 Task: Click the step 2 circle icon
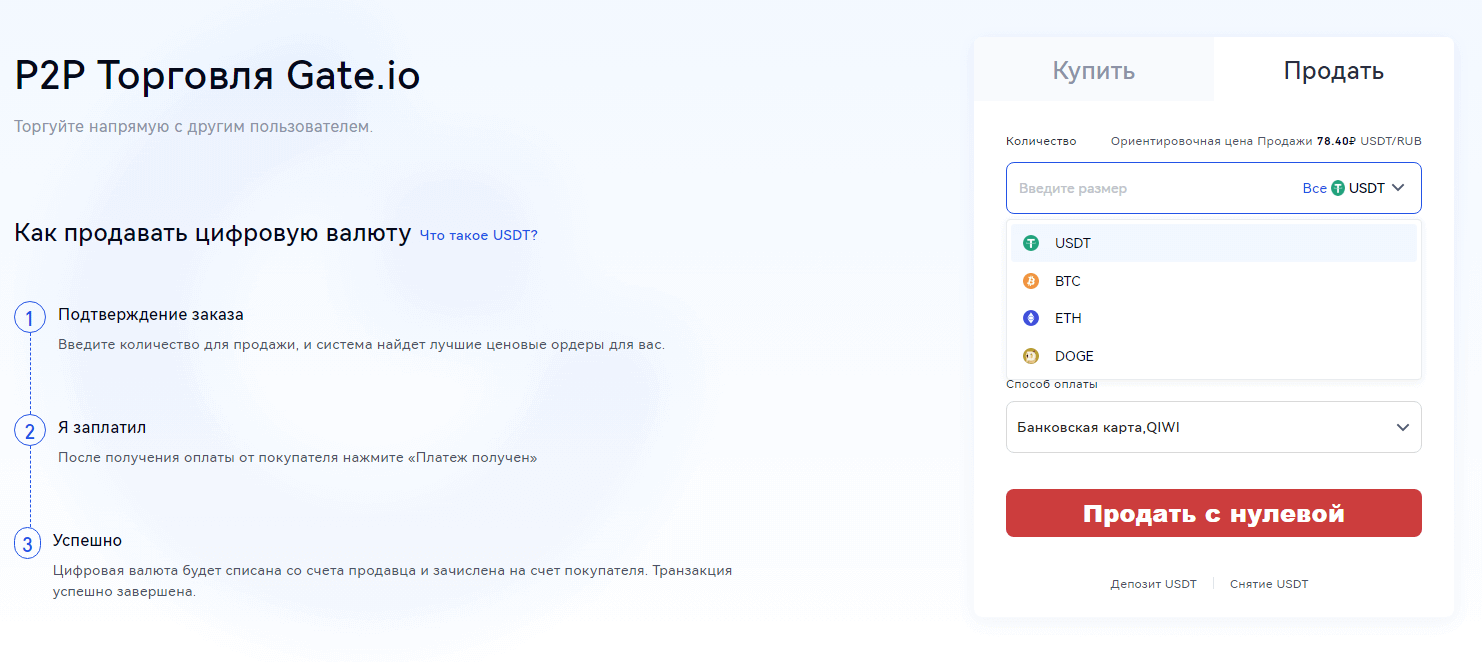pos(30,431)
